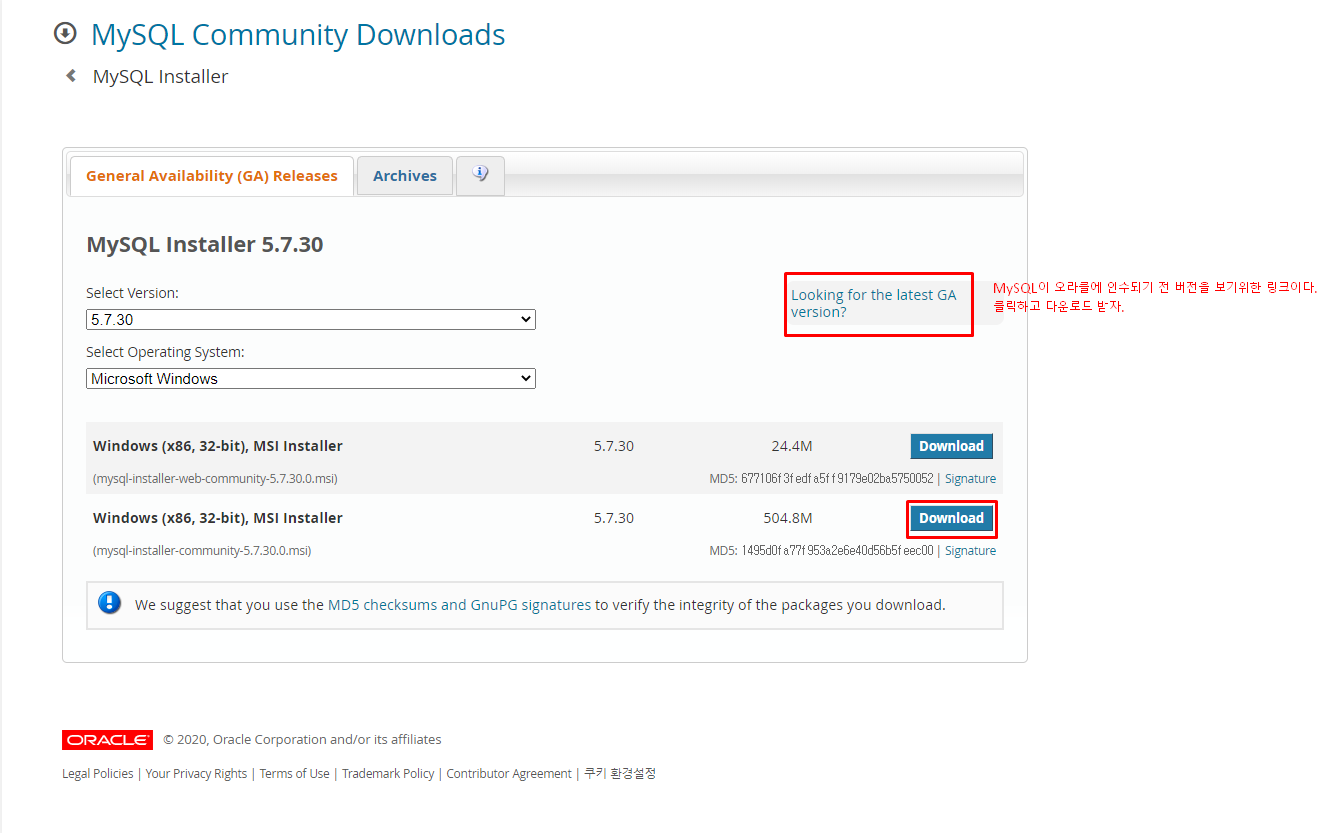The width and height of the screenshot is (1335, 833).
Task: Click the download circle icon beside page title
Action: click(x=65, y=34)
